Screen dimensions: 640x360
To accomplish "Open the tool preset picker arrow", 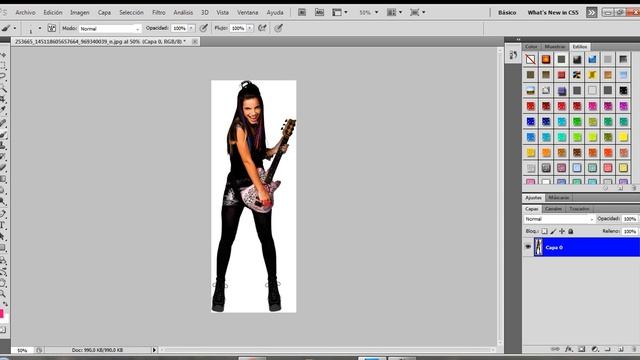I will (15, 28).
